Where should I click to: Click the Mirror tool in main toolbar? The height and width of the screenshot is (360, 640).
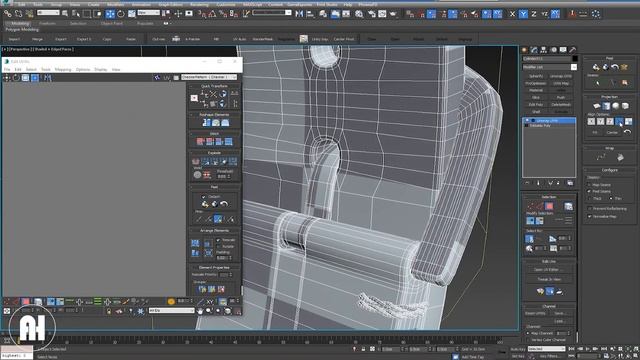pos(299,13)
